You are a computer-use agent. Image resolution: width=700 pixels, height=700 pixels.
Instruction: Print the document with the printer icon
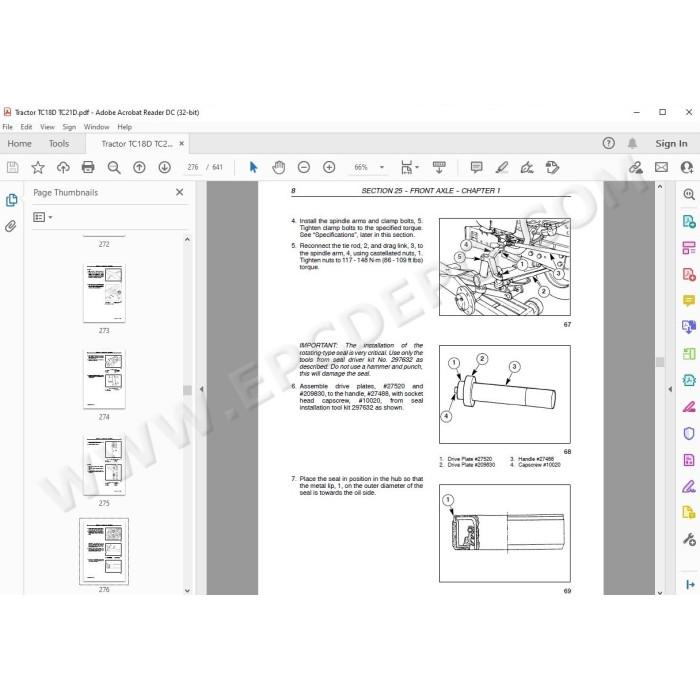[88, 167]
